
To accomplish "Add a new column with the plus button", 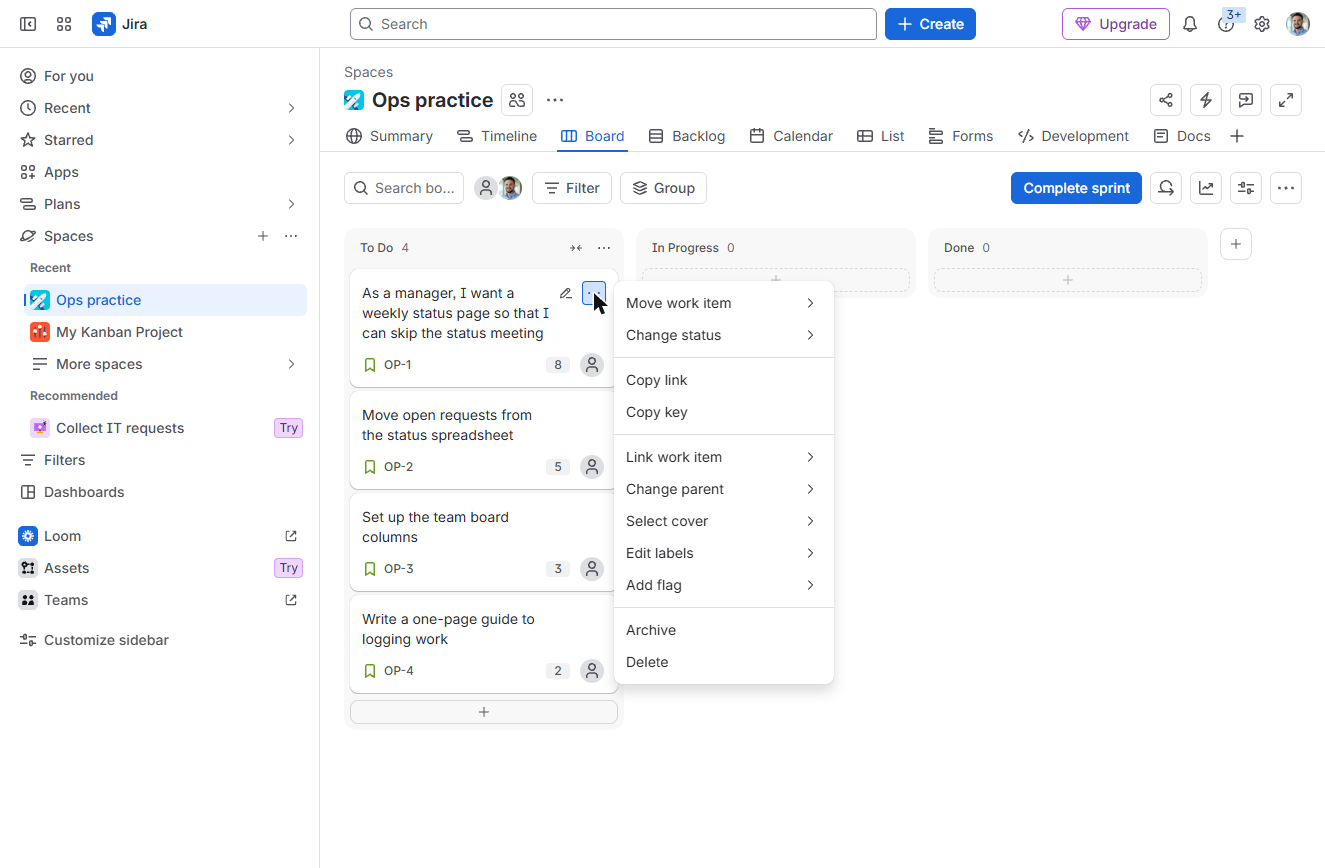I will pos(1236,244).
